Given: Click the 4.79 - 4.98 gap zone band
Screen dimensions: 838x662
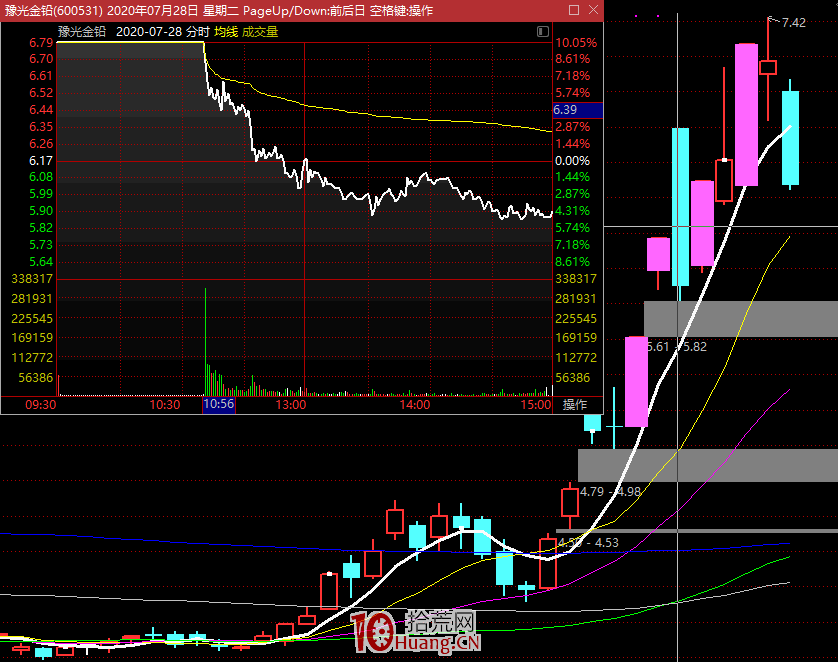Looking at the screenshot, I should (x=707, y=464).
